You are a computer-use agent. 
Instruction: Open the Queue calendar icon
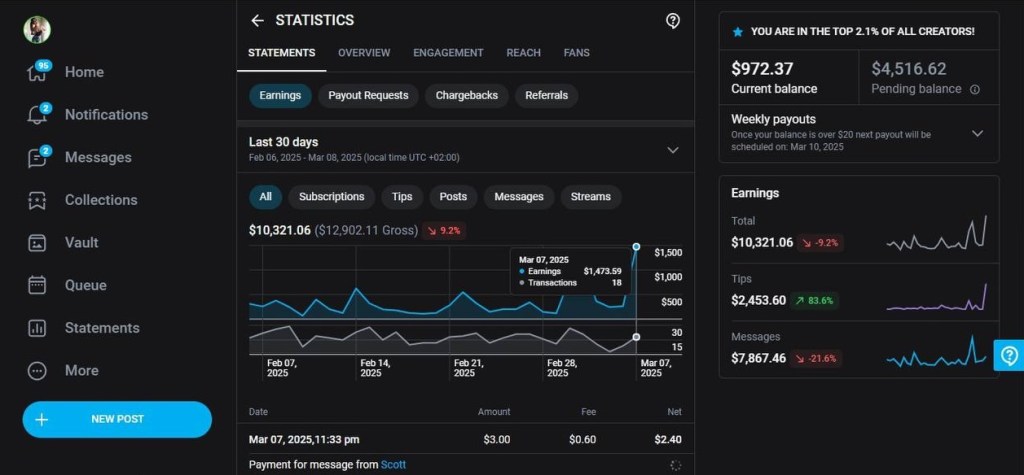tap(37, 285)
